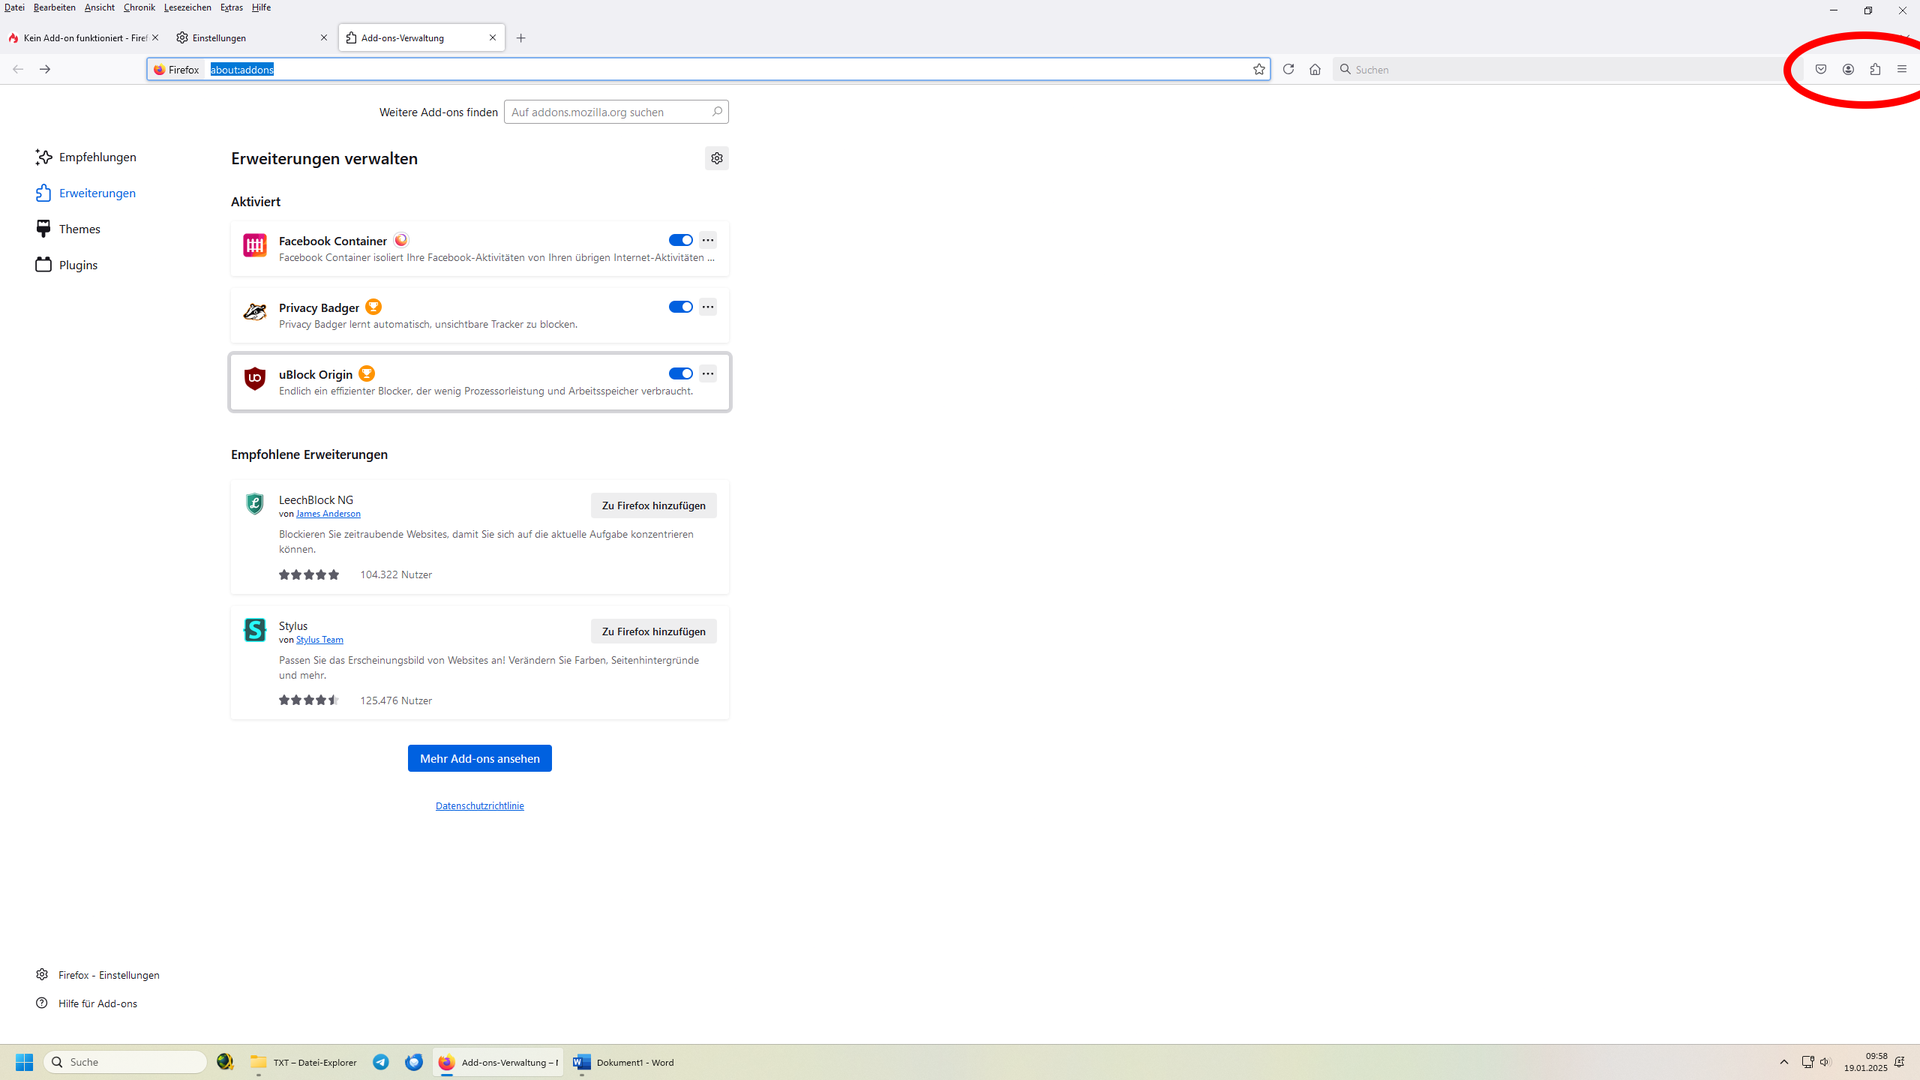Viewport: 1920px width, 1080px height.
Task: Open the extensions puzzle icon in toolbar
Action: [x=1875, y=69]
